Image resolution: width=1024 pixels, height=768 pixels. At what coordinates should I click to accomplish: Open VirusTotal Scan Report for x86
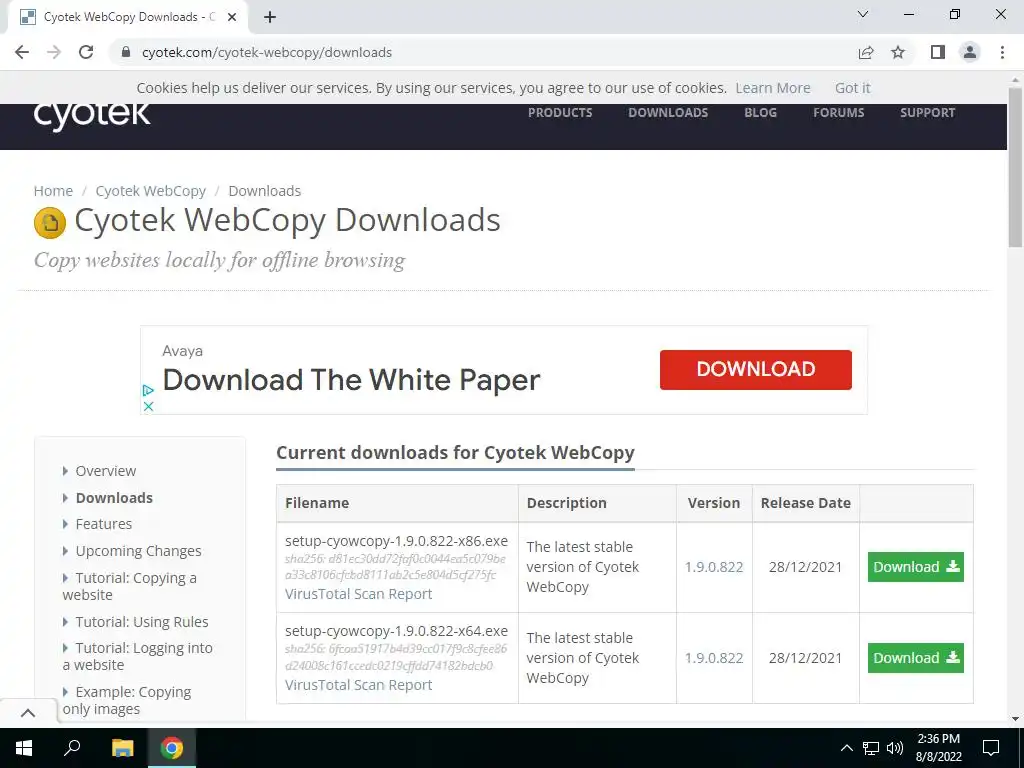pos(359,594)
